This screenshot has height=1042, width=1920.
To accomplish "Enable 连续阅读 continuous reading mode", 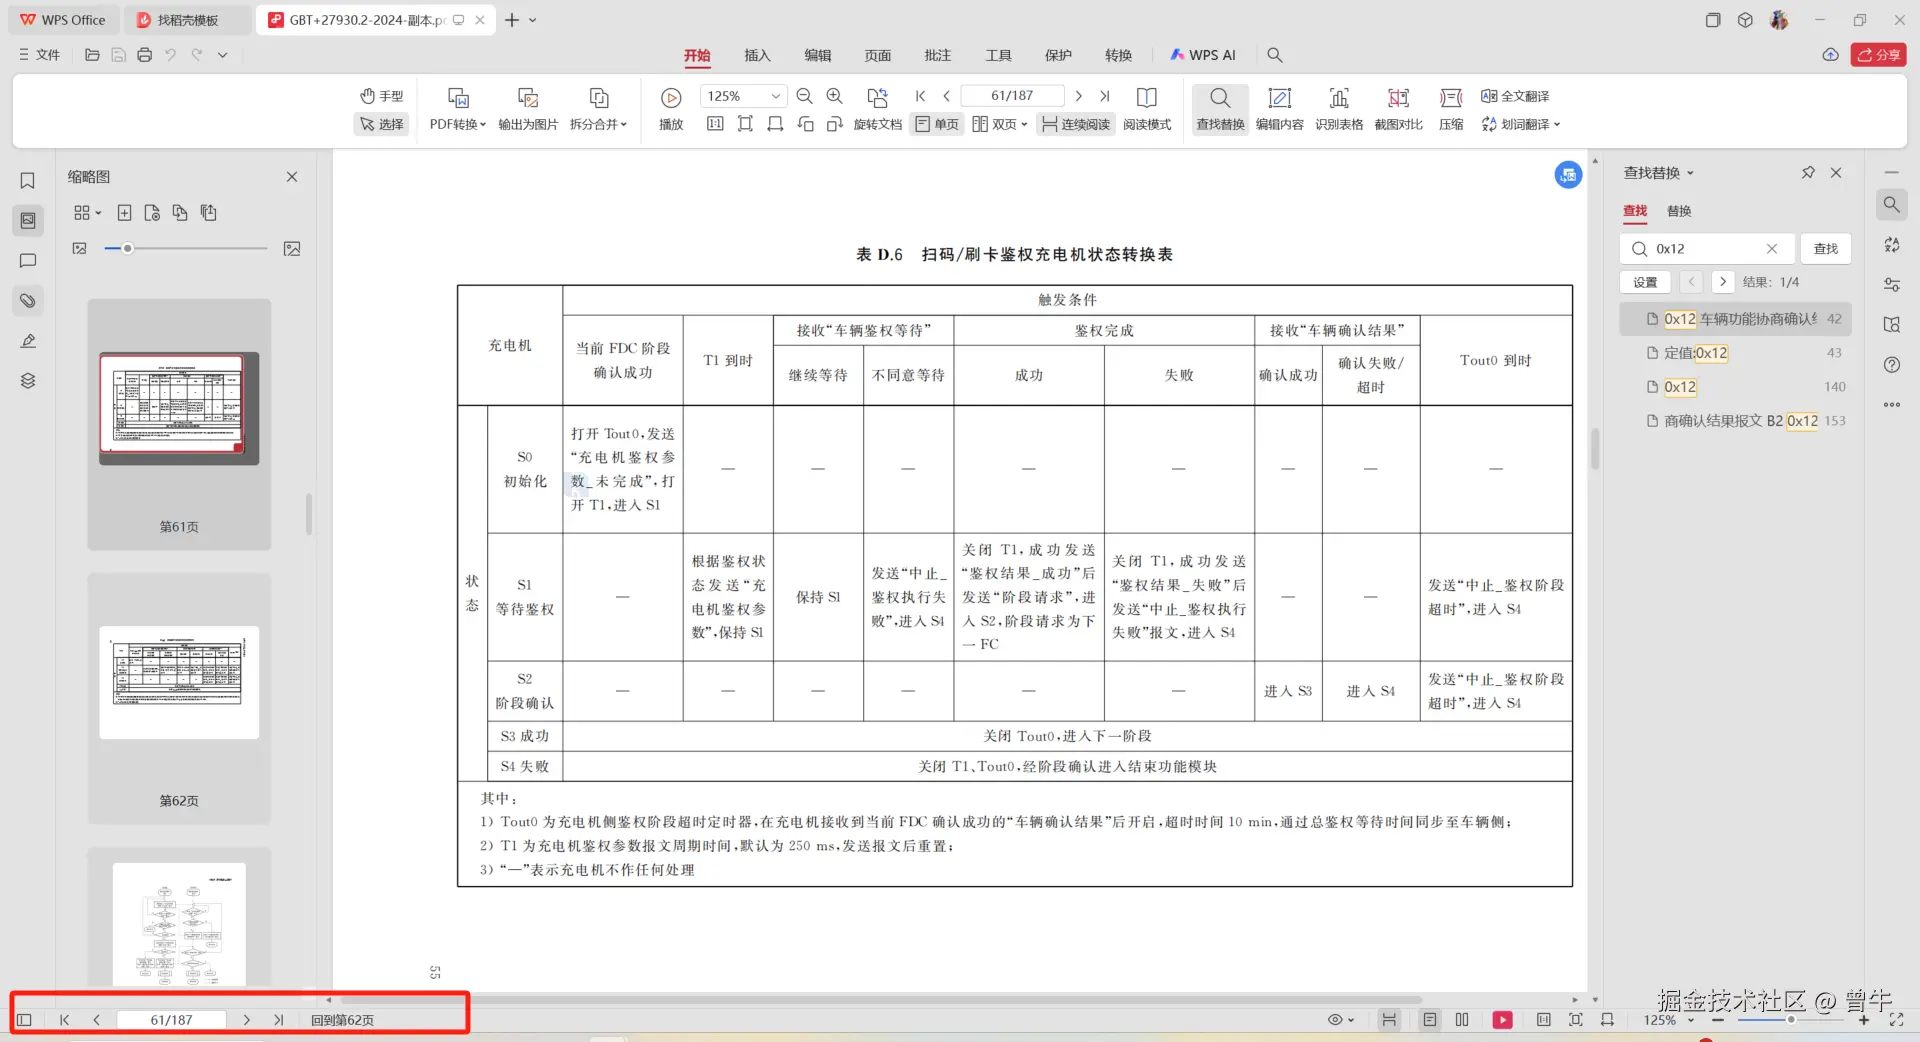I will coord(1075,124).
